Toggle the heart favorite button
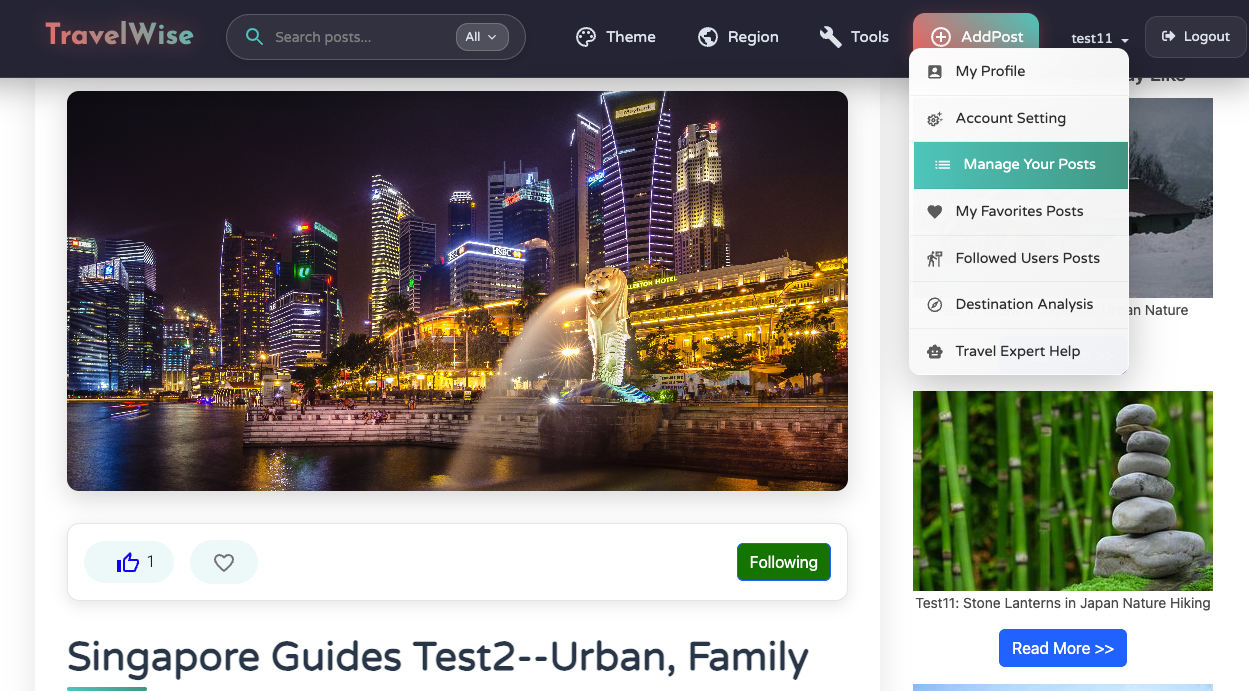1249x691 pixels. 224,562
